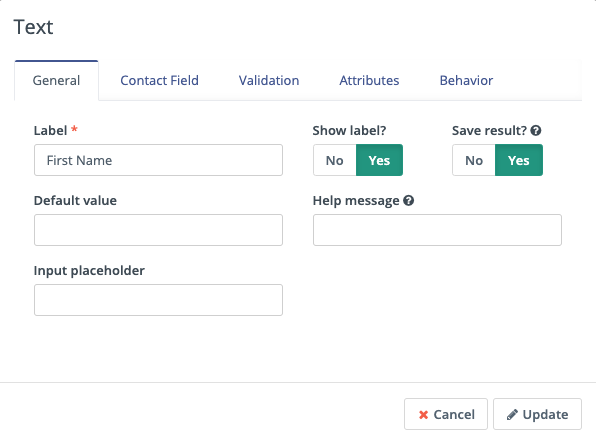Click the red X icon on Cancel
The width and height of the screenshot is (596, 443).
point(423,415)
